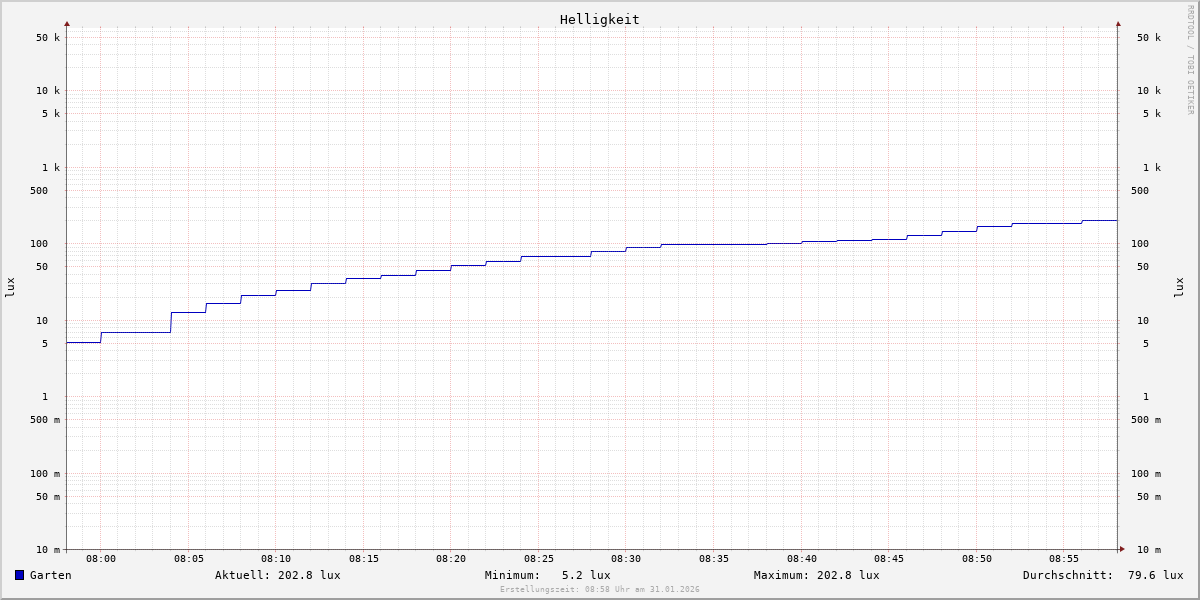This screenshot has height=600, width=1200.
Task: Click the right axis 10 m label
Action: click(x=1148, y=550)
